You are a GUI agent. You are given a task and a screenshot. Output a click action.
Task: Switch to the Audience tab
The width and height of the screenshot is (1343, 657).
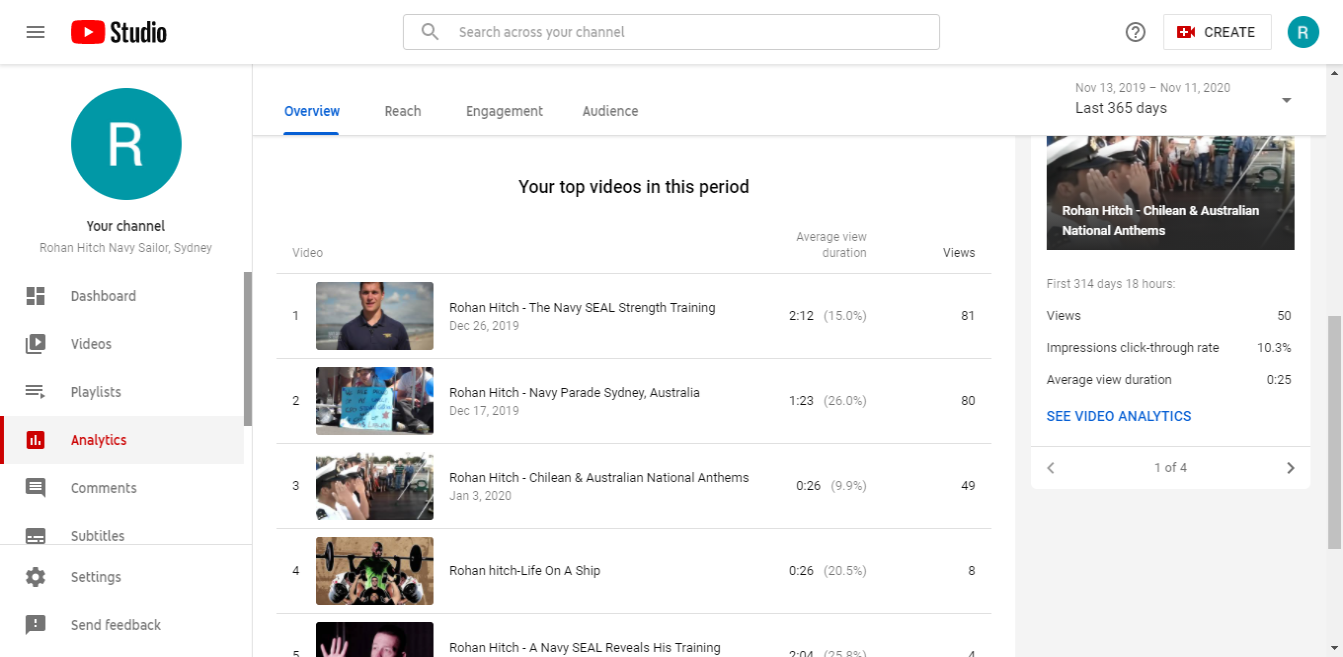(x=610, y=111)
